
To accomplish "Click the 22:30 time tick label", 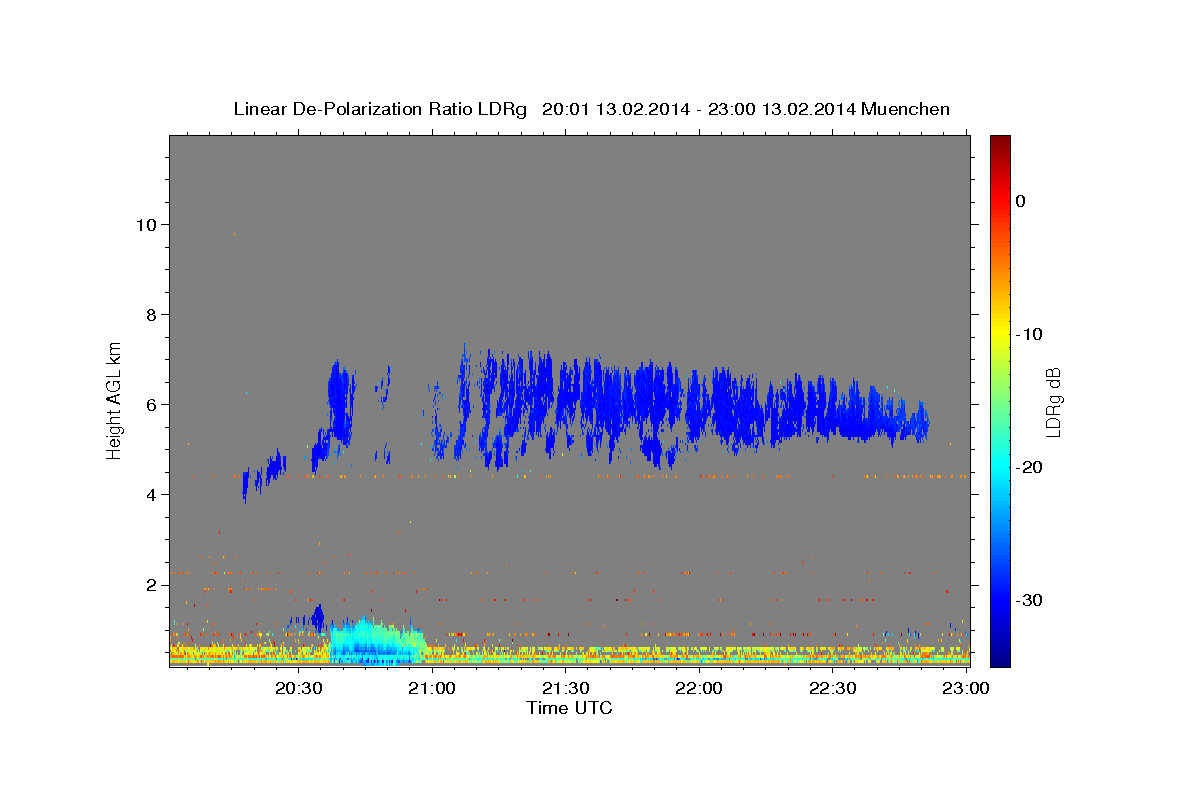I will 832,688.
